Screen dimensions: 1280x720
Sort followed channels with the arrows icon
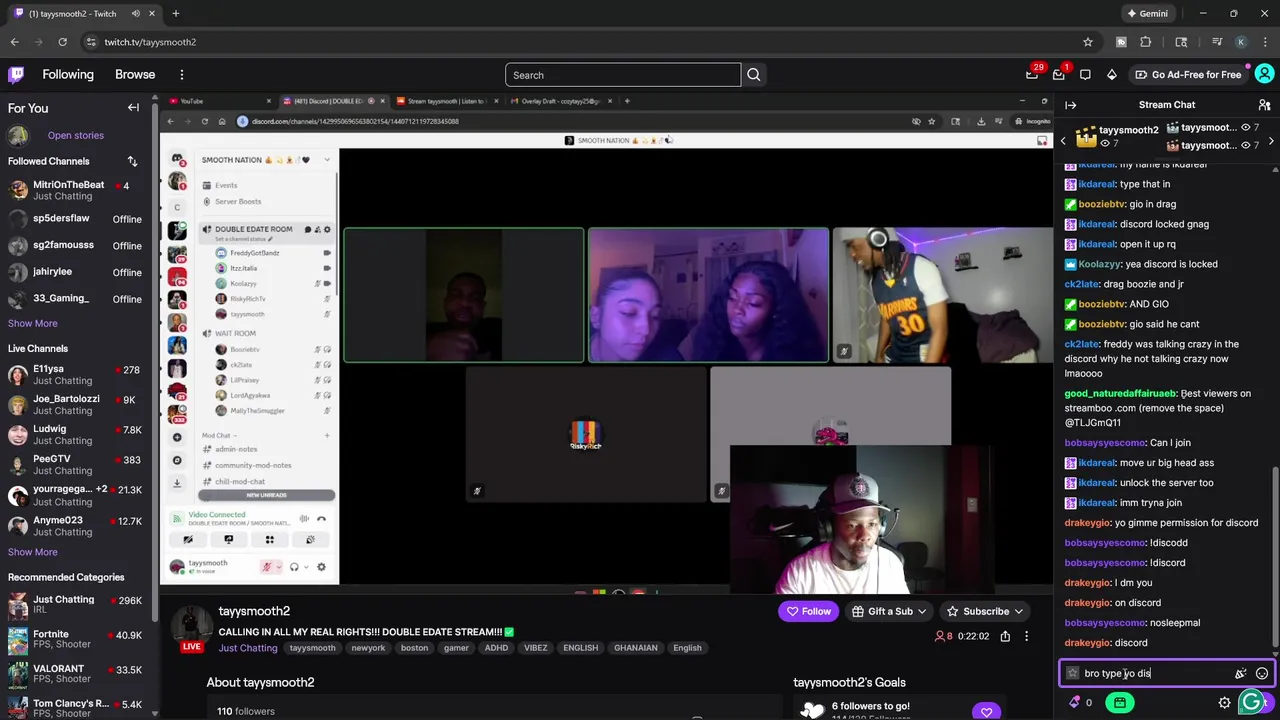coord(132,161)
